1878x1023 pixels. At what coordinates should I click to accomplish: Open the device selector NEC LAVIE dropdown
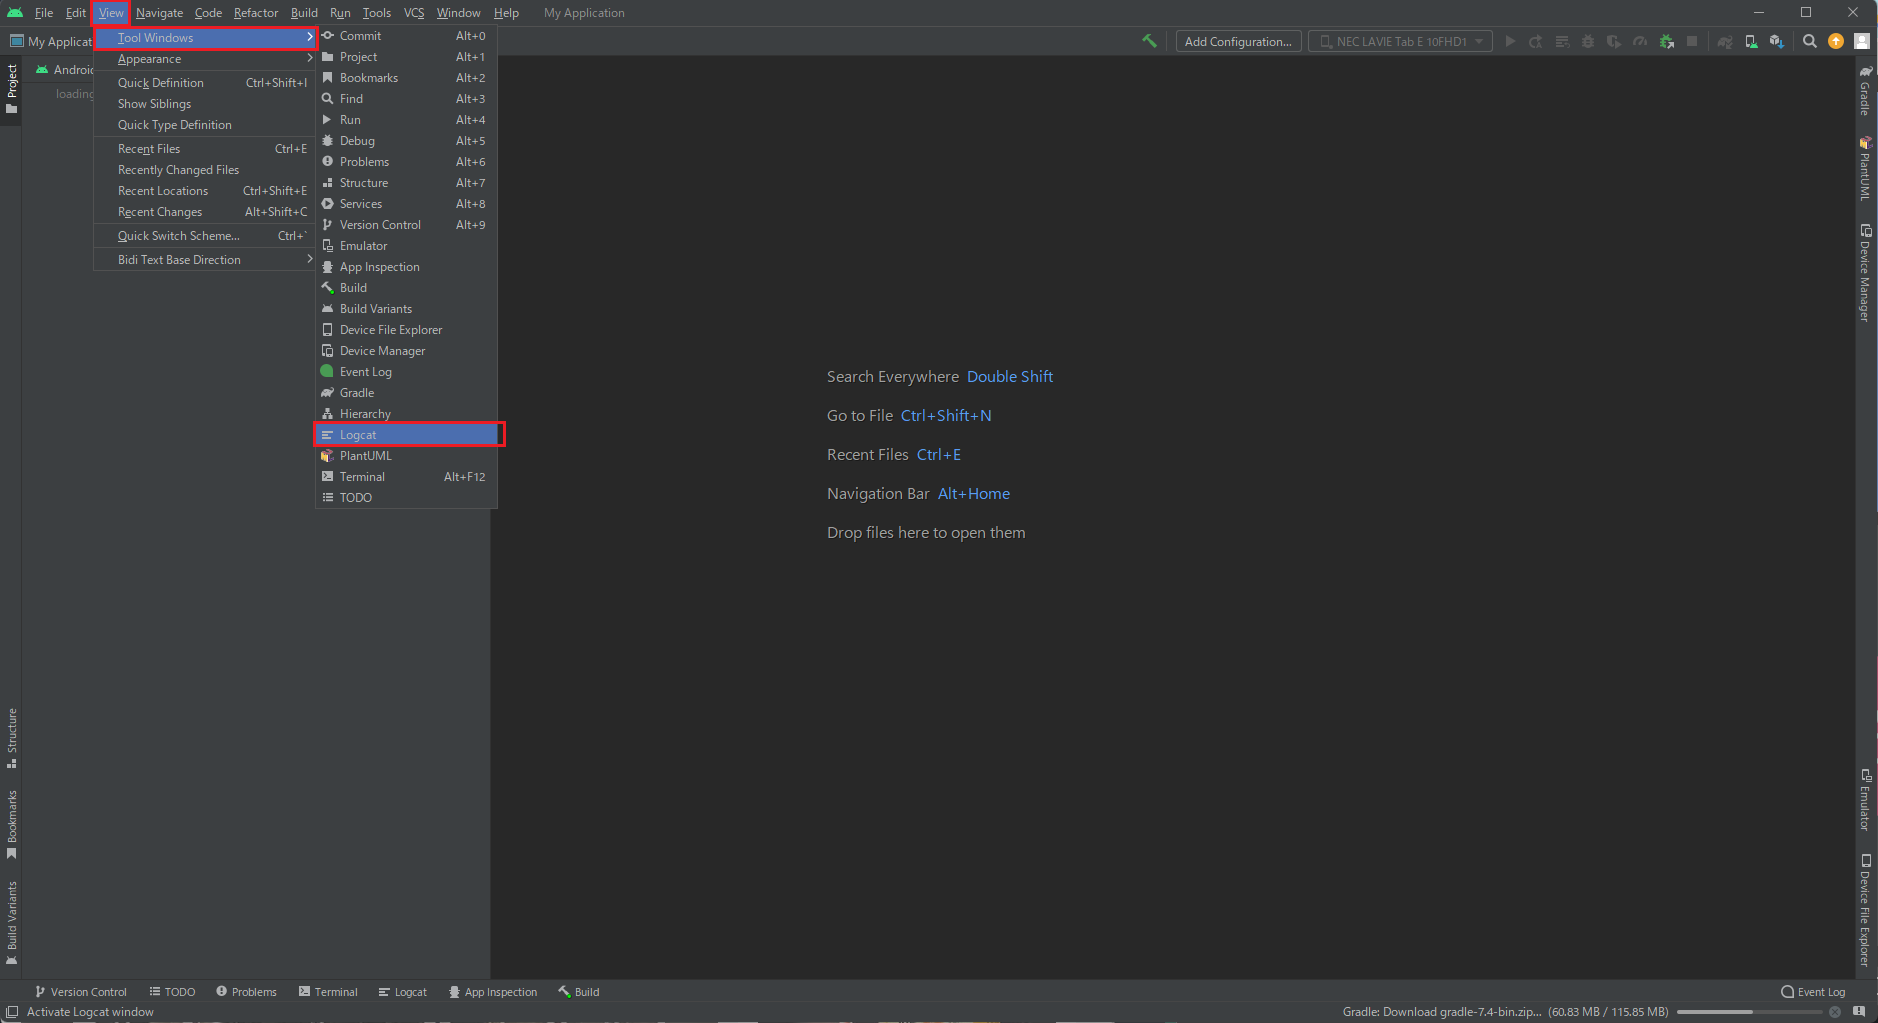point(1400,41)
